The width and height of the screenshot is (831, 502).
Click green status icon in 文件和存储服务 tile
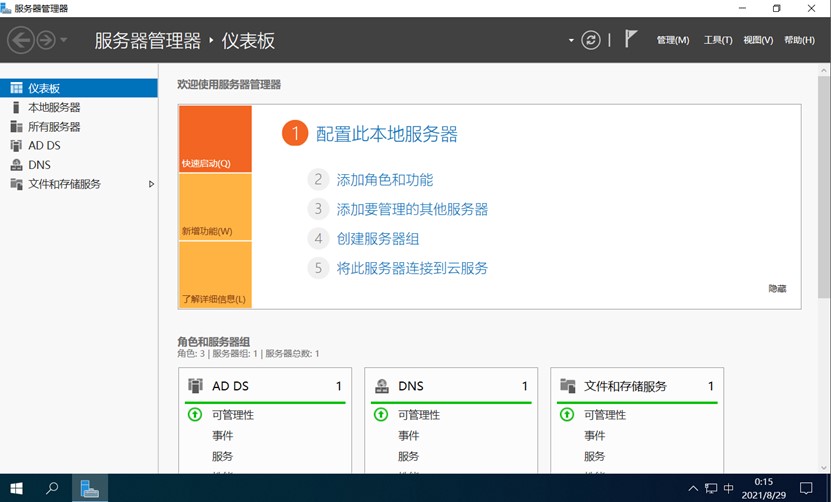coord(567,414)
